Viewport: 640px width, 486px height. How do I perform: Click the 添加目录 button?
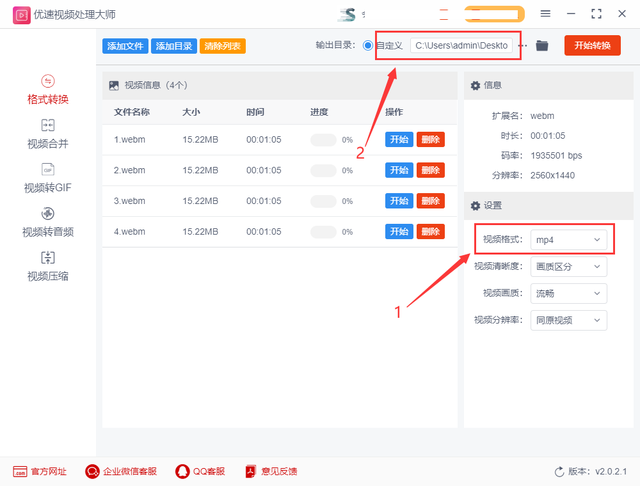174,46
